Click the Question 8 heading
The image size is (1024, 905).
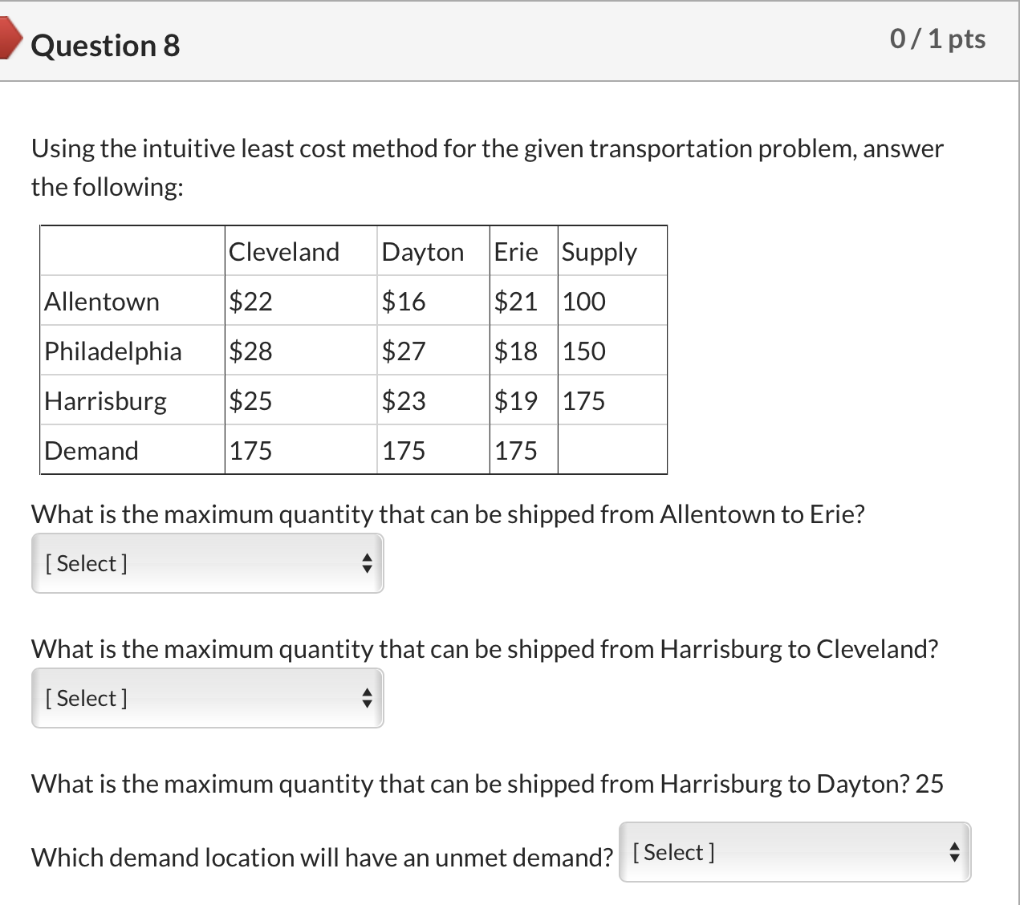pos(104,45)
